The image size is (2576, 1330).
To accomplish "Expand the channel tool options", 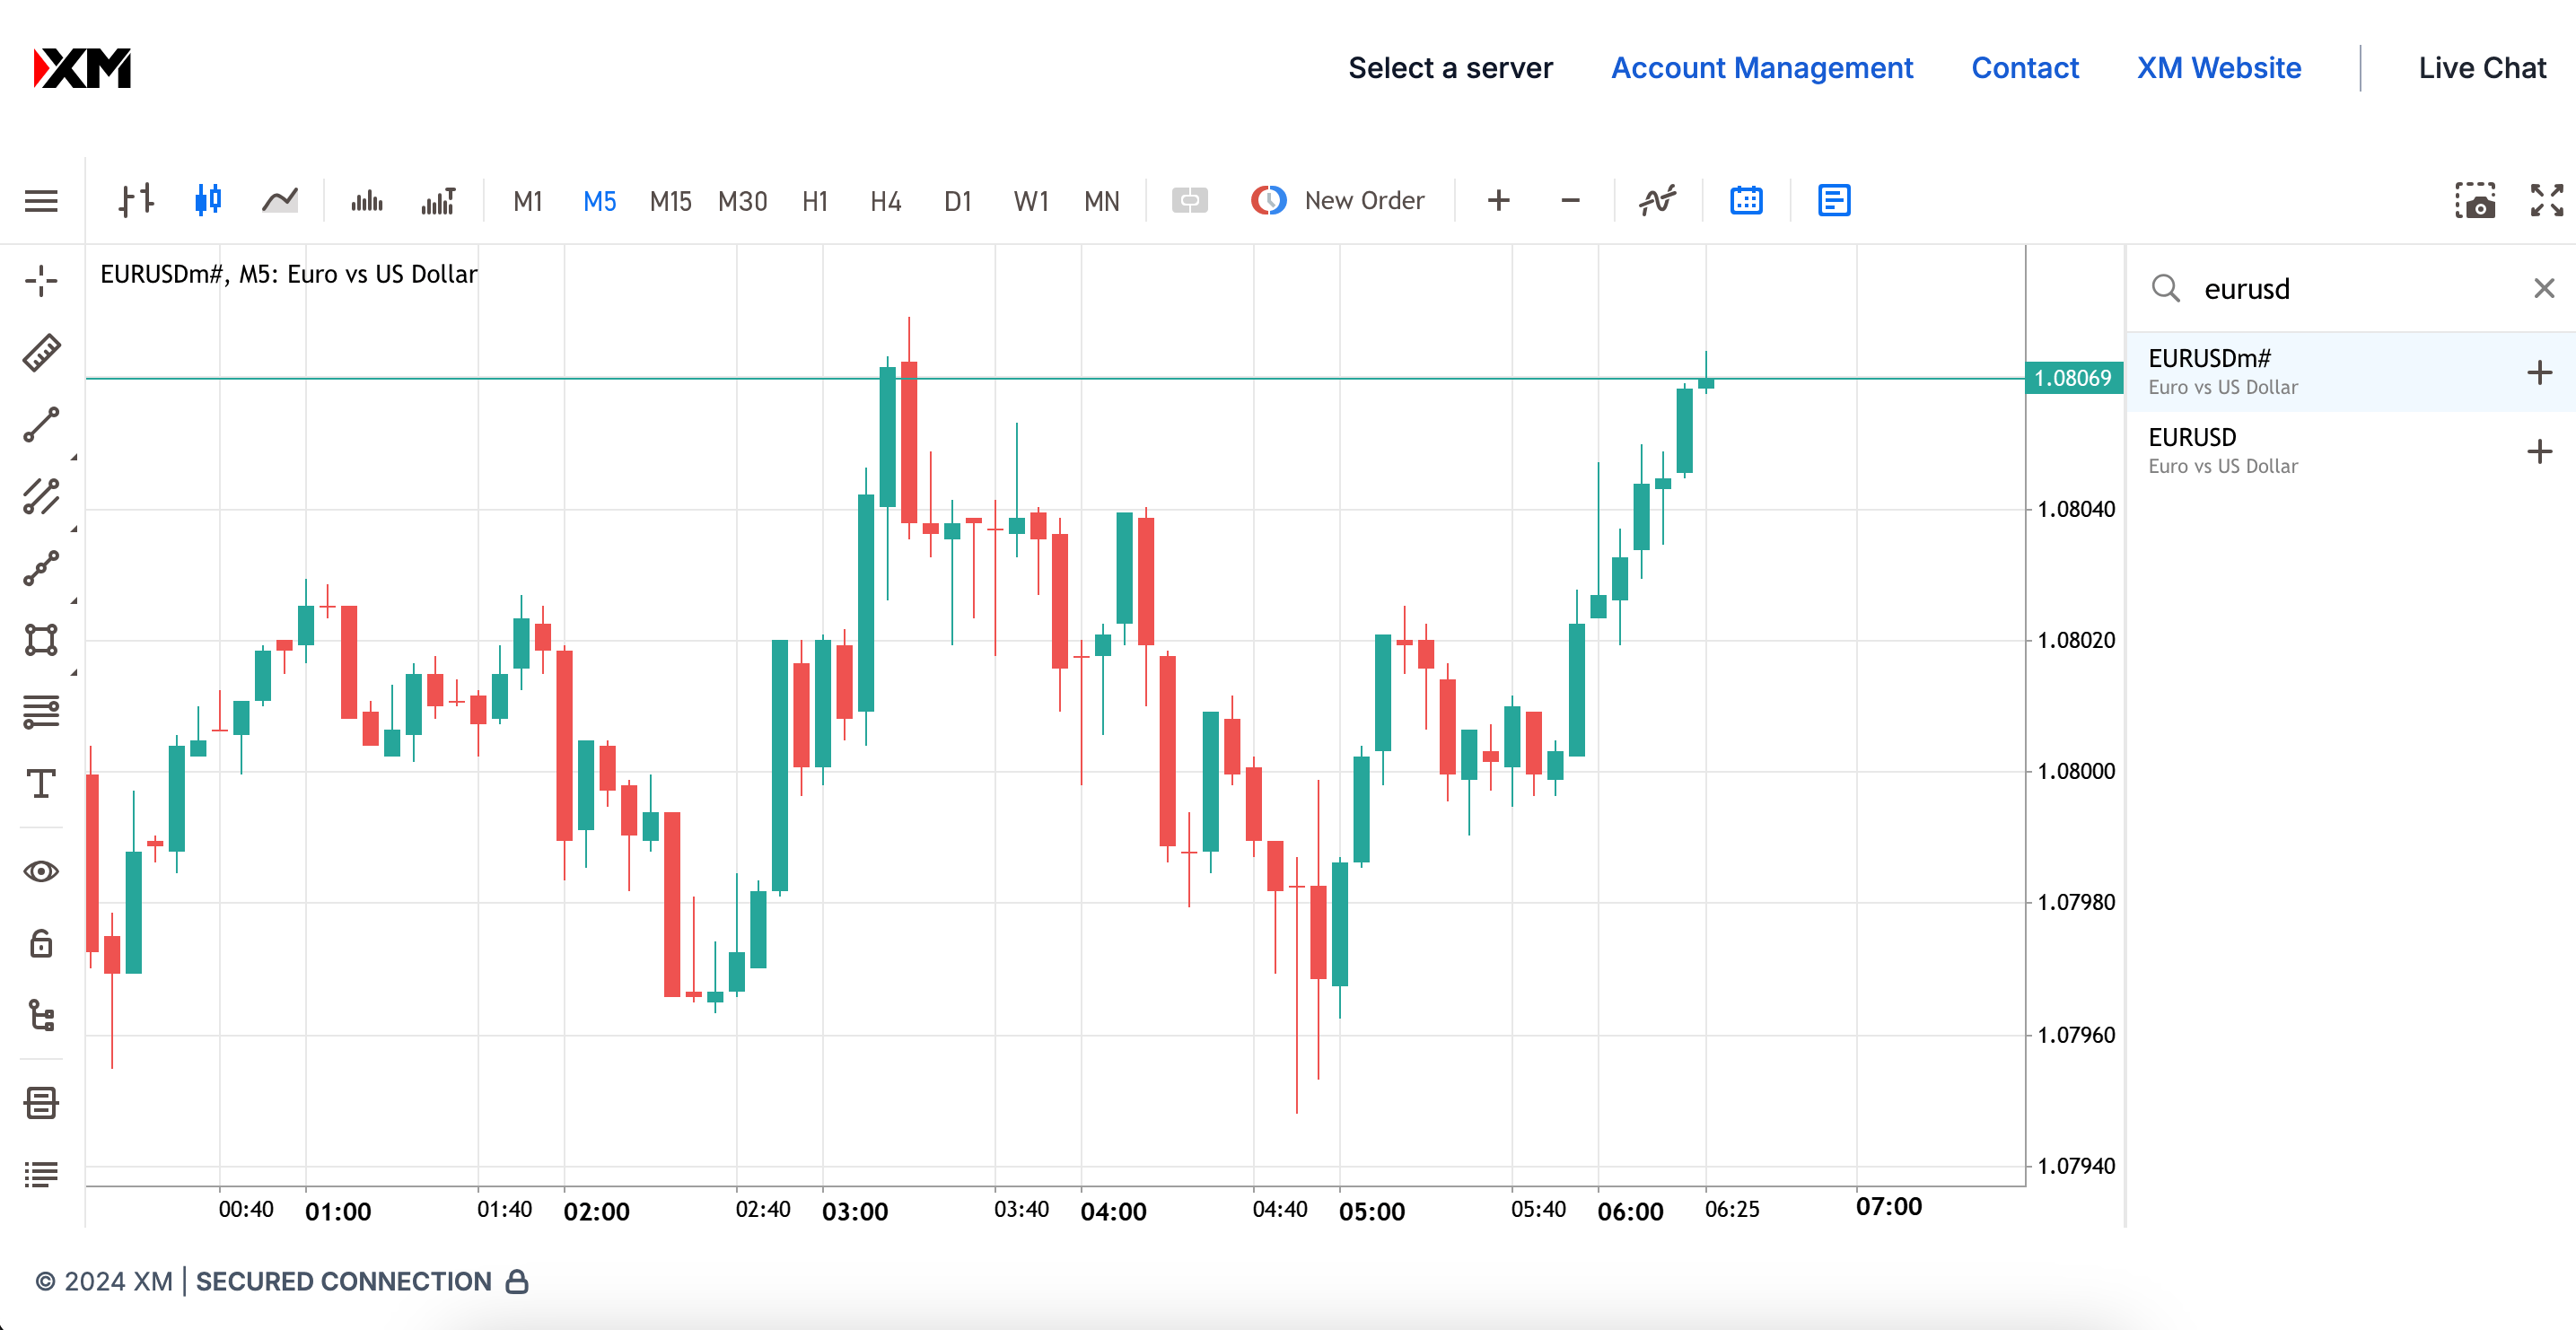I will pos(74,529).
